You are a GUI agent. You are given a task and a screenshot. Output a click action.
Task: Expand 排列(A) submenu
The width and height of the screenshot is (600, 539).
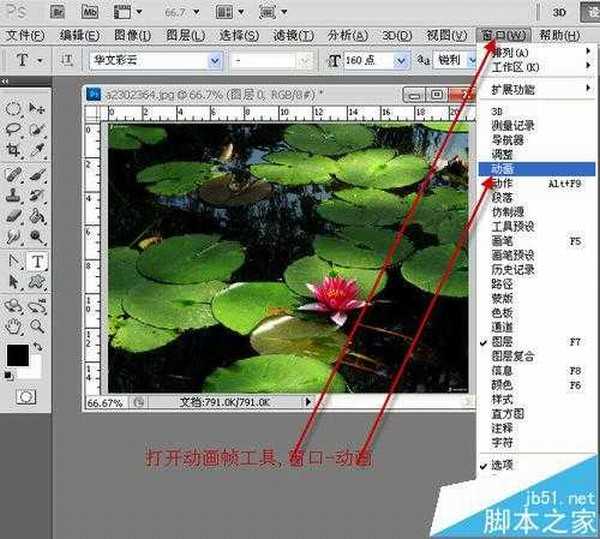[x=536, y=52]
